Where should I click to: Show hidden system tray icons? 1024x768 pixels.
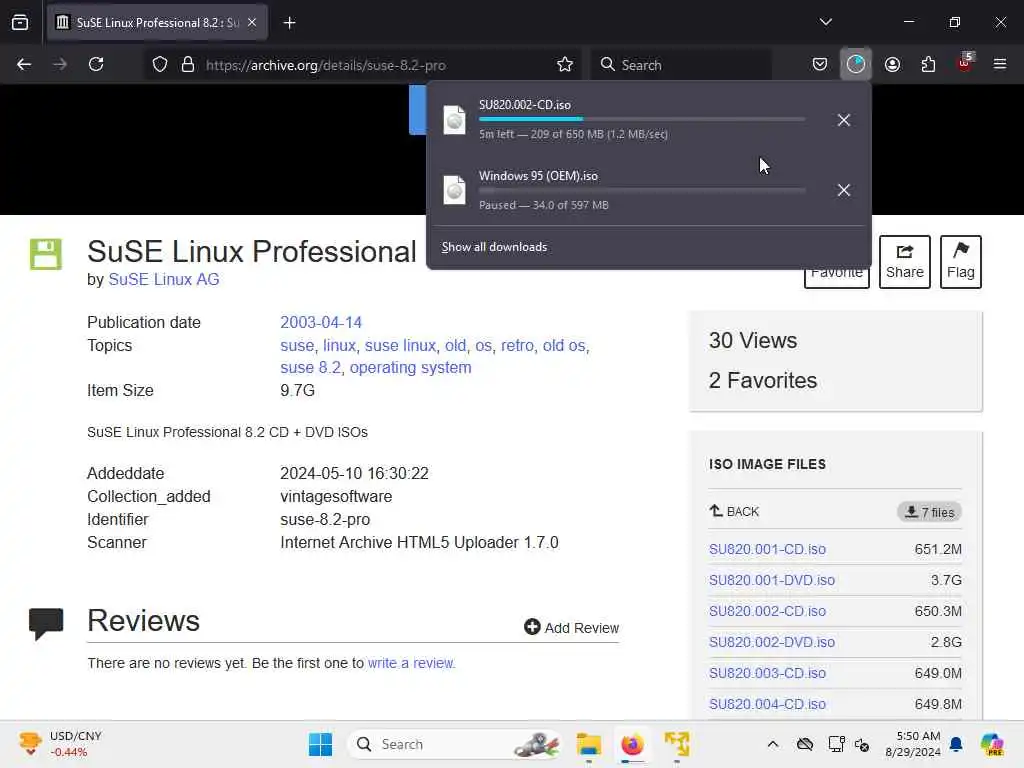coord(773,744)
